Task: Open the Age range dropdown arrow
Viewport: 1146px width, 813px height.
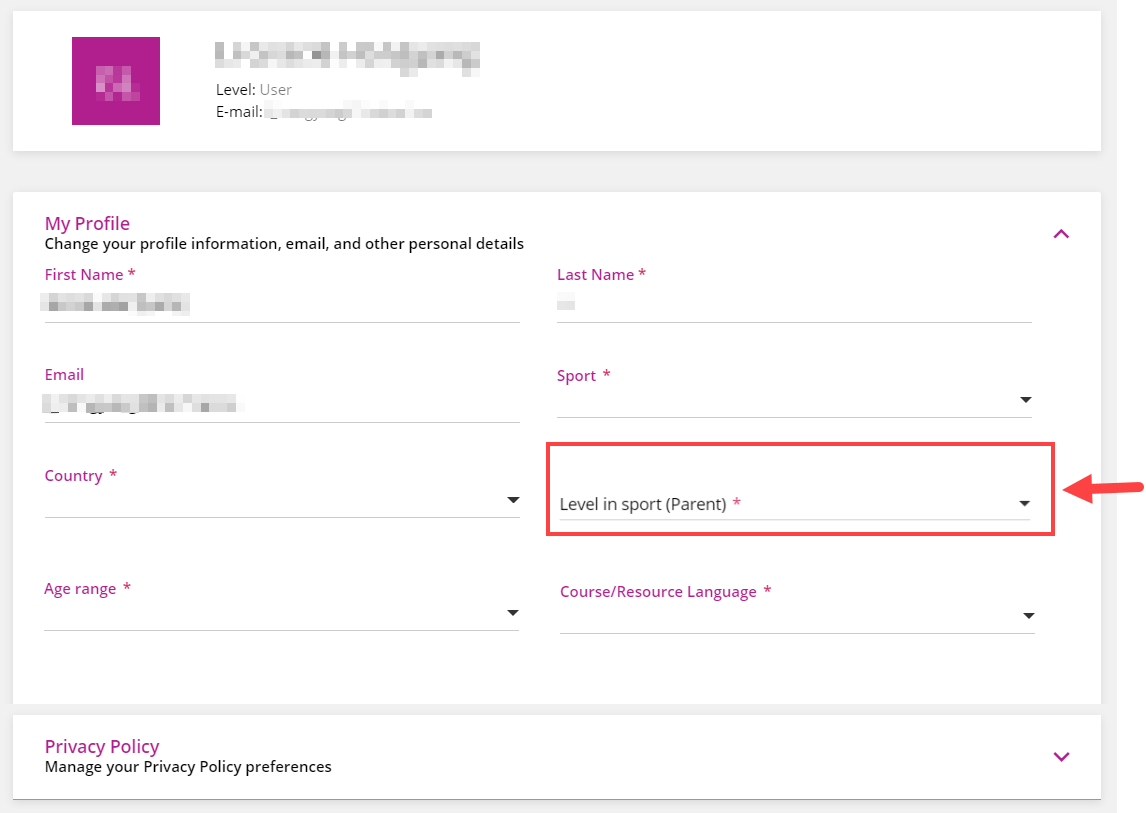Action: coord(512,613)
